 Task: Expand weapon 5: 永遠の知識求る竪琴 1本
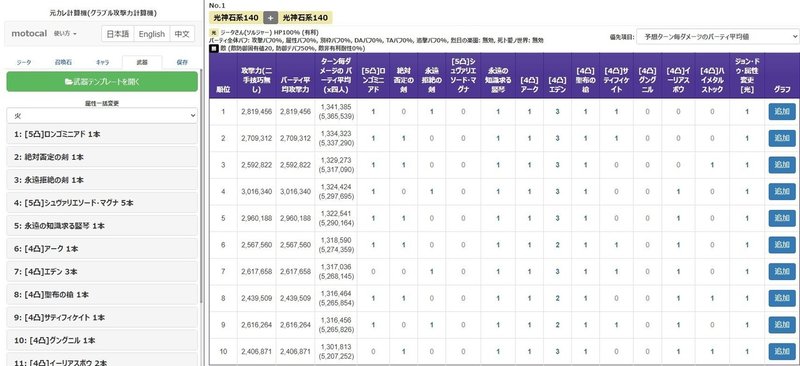102,226
